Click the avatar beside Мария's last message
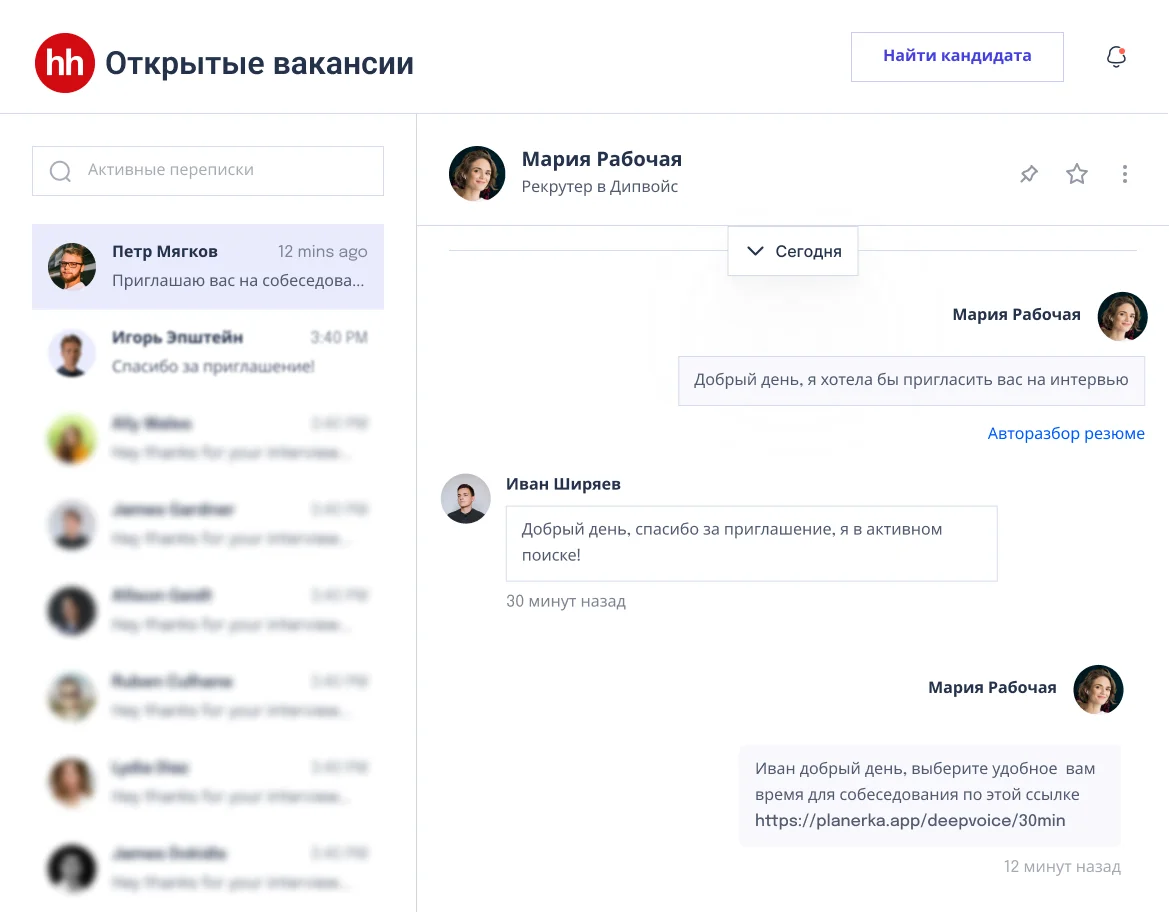Viewport: 1169px width, 920px height. (1098, 689)
